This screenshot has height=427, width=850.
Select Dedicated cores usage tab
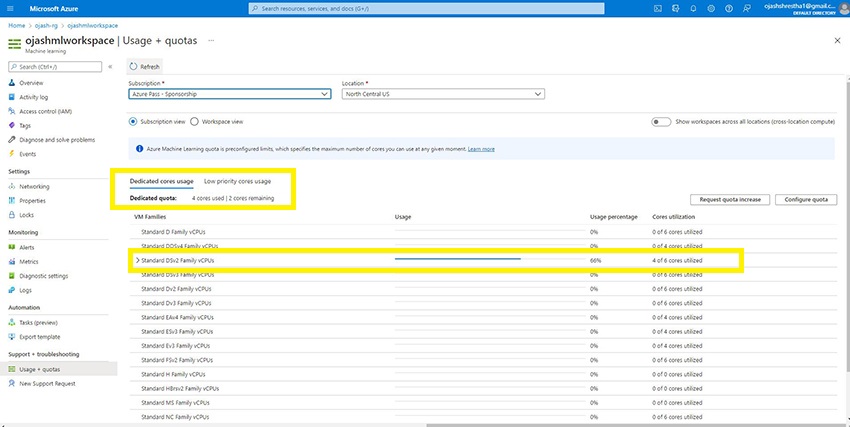[x=161, y=181]
